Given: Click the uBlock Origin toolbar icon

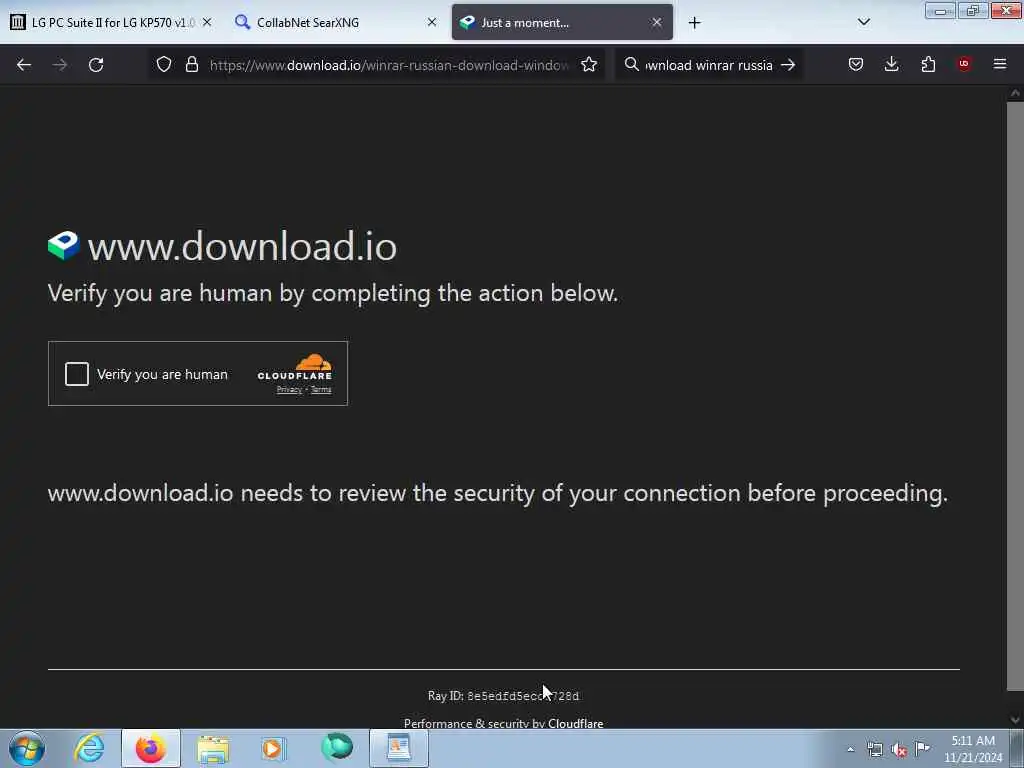Looking at the screenshot, I should click(964, 64).
